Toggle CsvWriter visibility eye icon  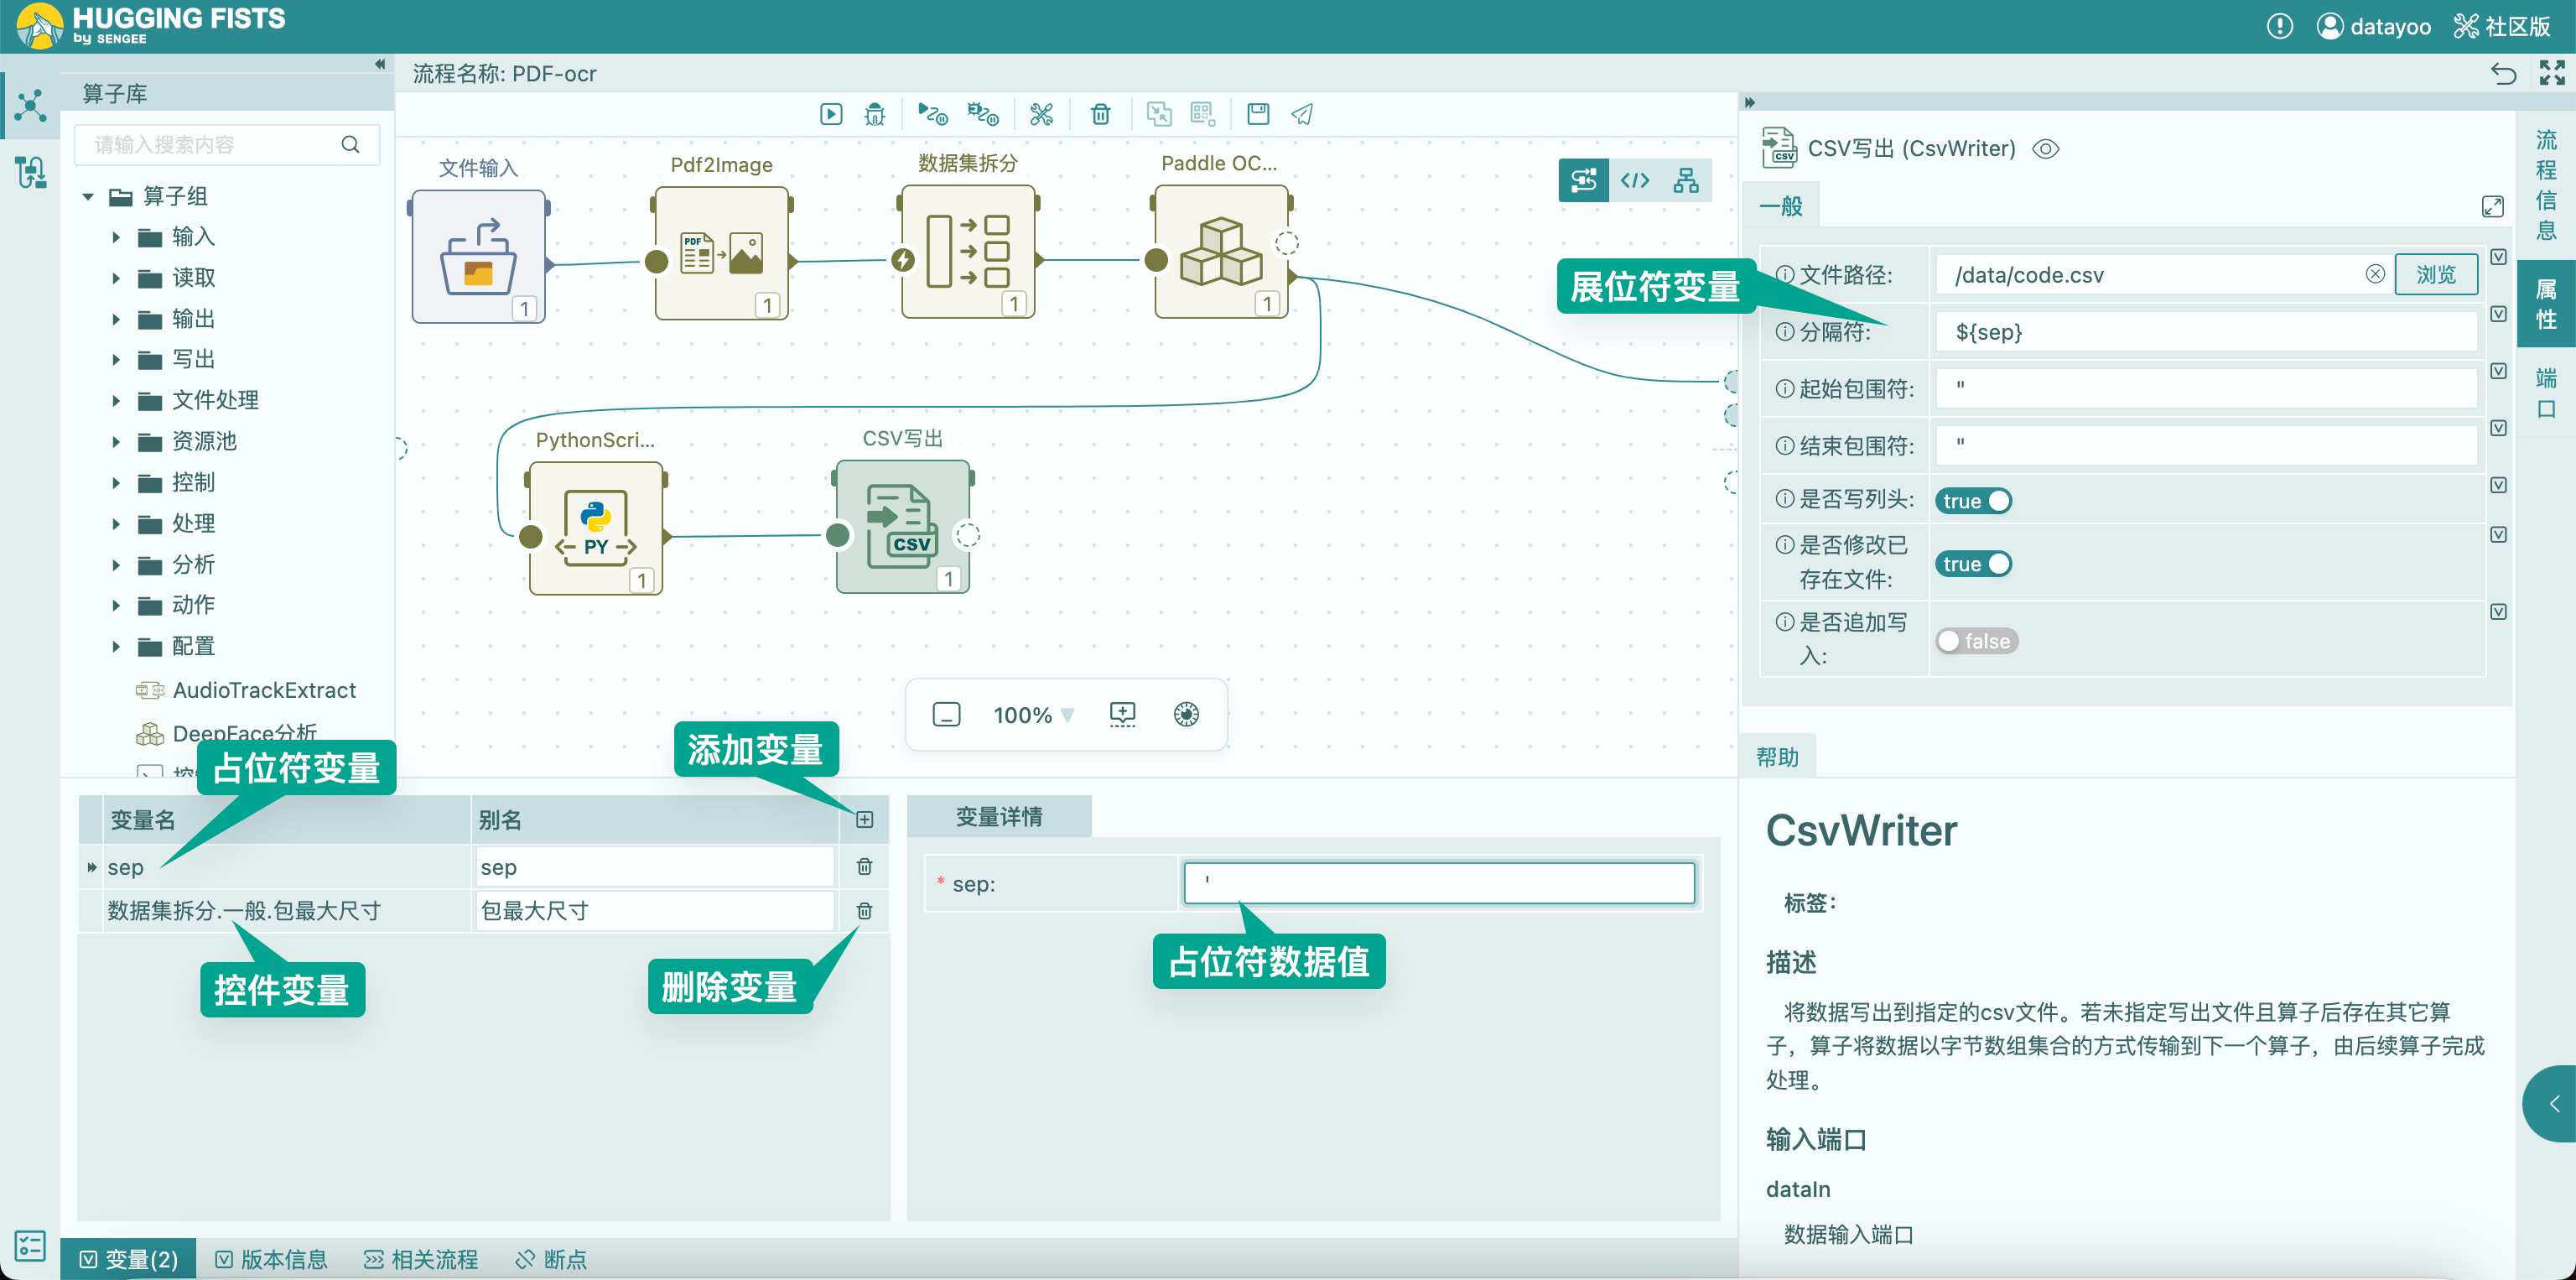(2046, 149)
